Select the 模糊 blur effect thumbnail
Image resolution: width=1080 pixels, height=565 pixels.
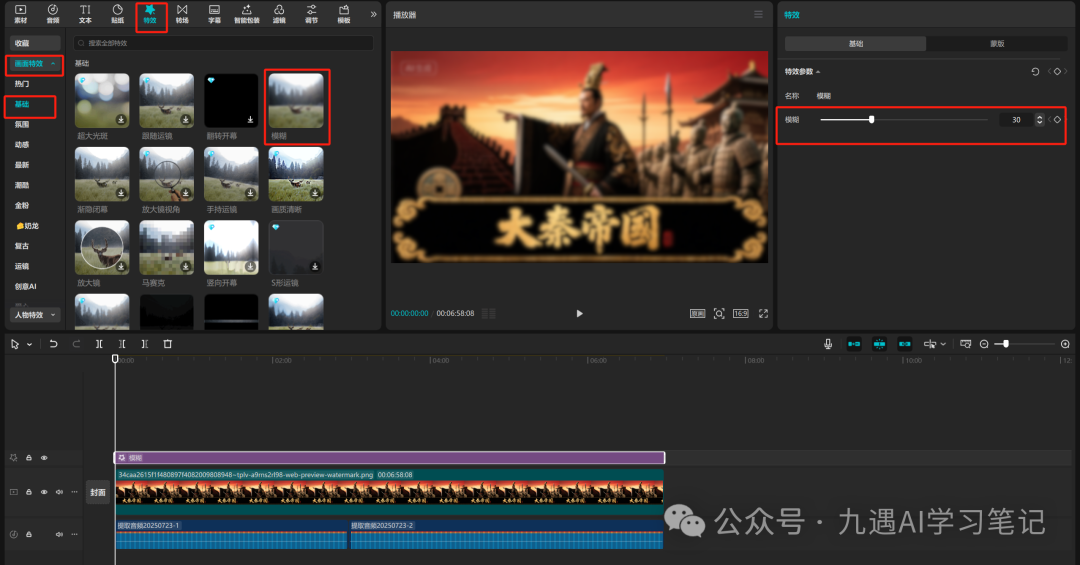coord(296,101)
